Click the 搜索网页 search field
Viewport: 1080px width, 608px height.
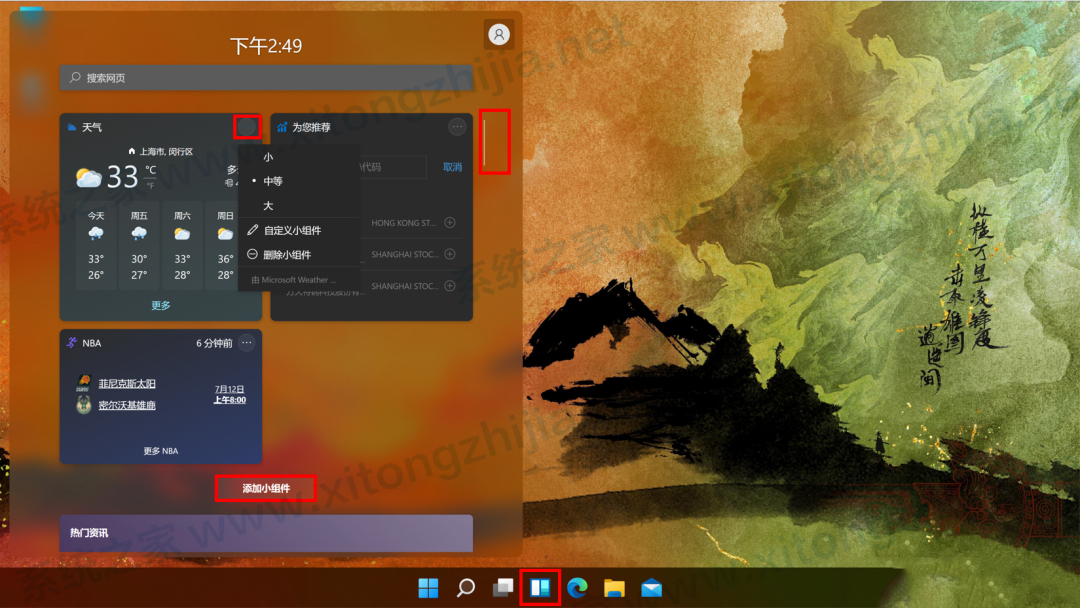pos(266,77)
